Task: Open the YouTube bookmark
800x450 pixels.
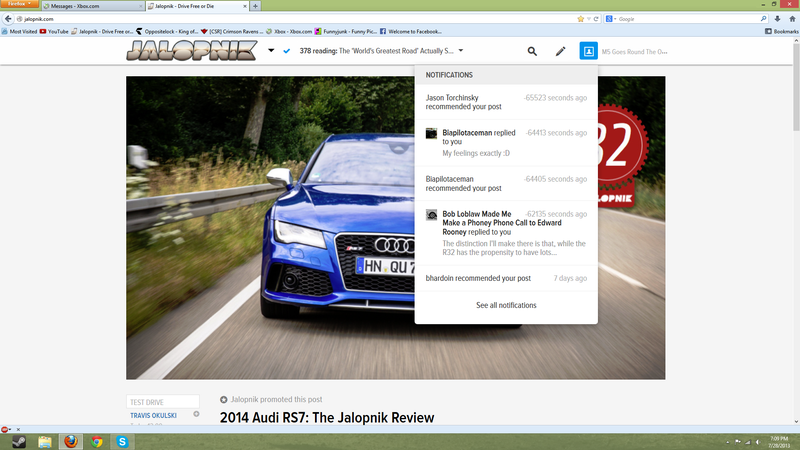Action: pyautogui.click(x=54, y=31)
